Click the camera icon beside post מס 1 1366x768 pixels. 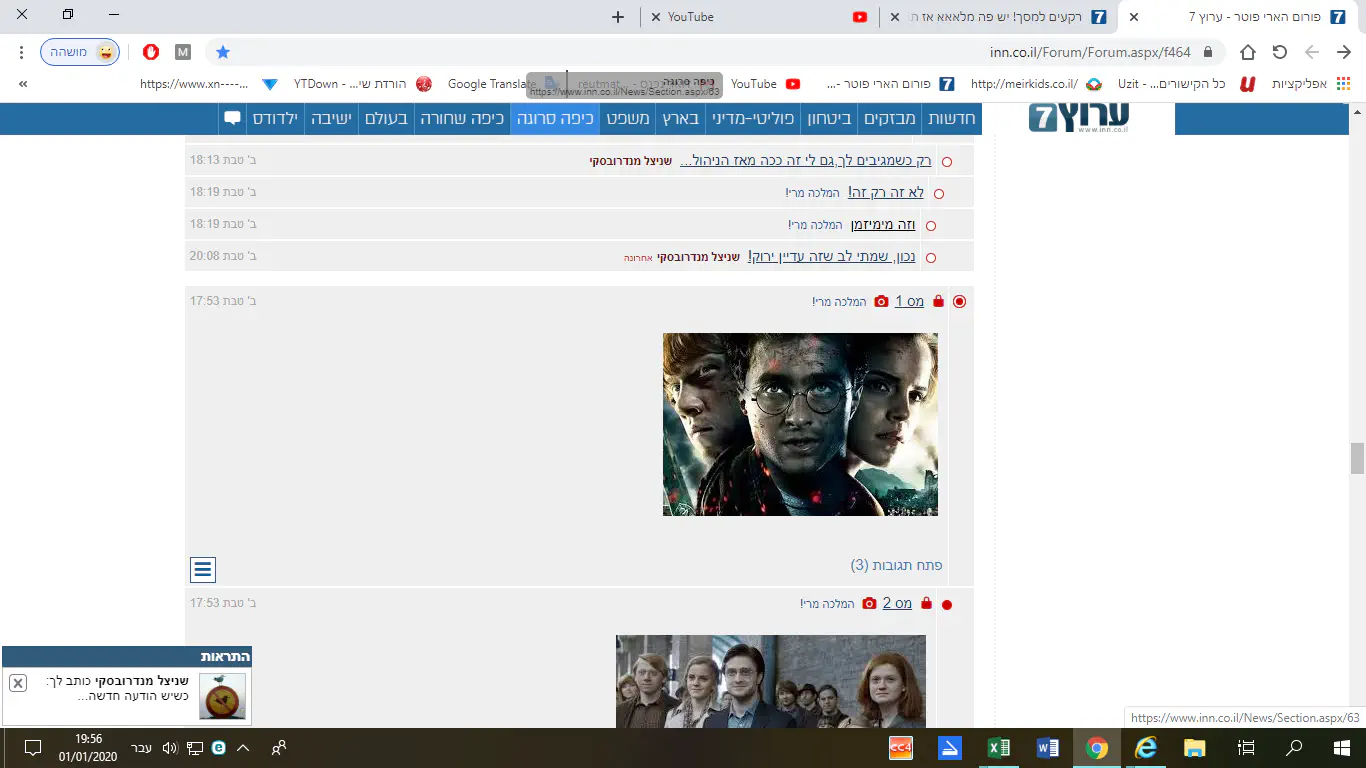tap(881, 301)
